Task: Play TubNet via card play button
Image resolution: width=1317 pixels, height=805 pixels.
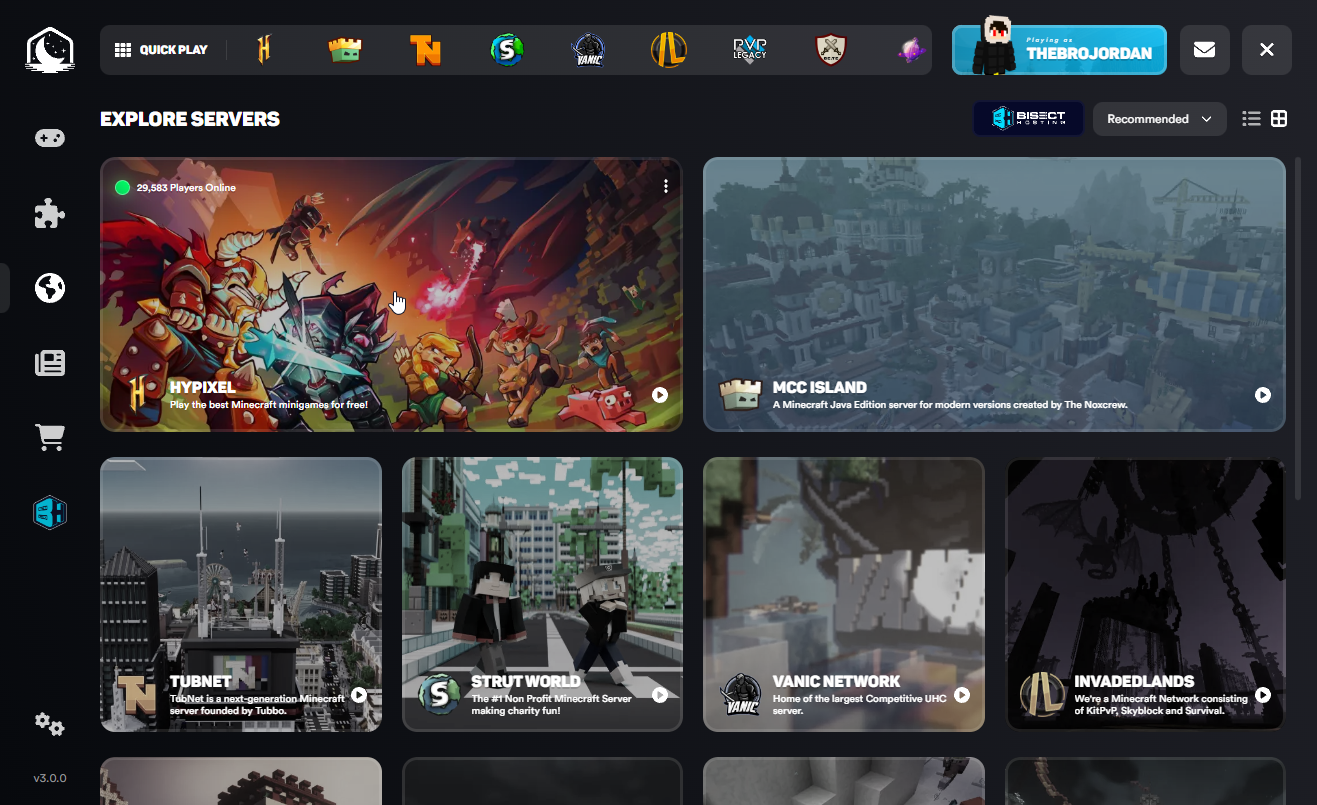Action: click(x=359, y=695)
